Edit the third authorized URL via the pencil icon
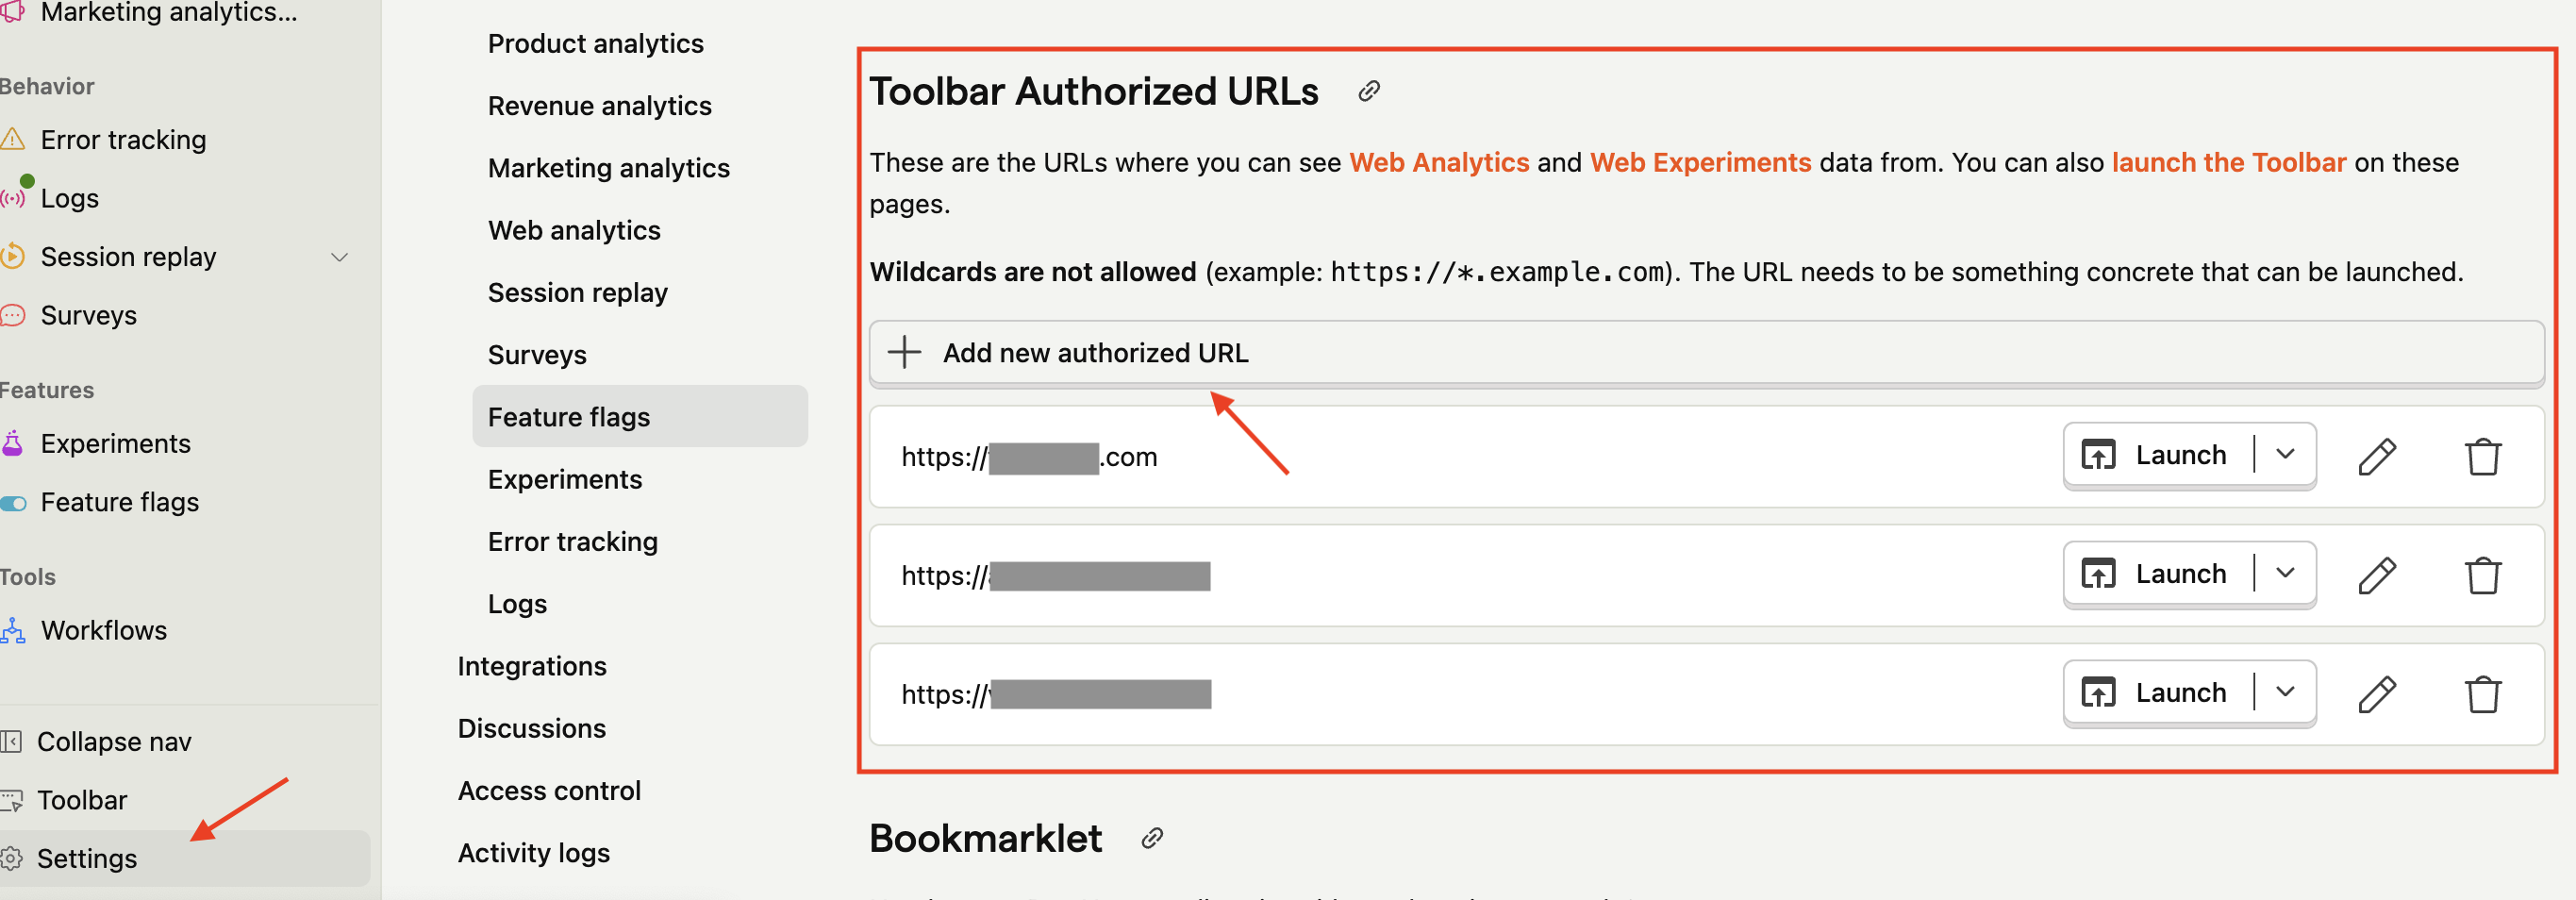 coord(2376,694)
